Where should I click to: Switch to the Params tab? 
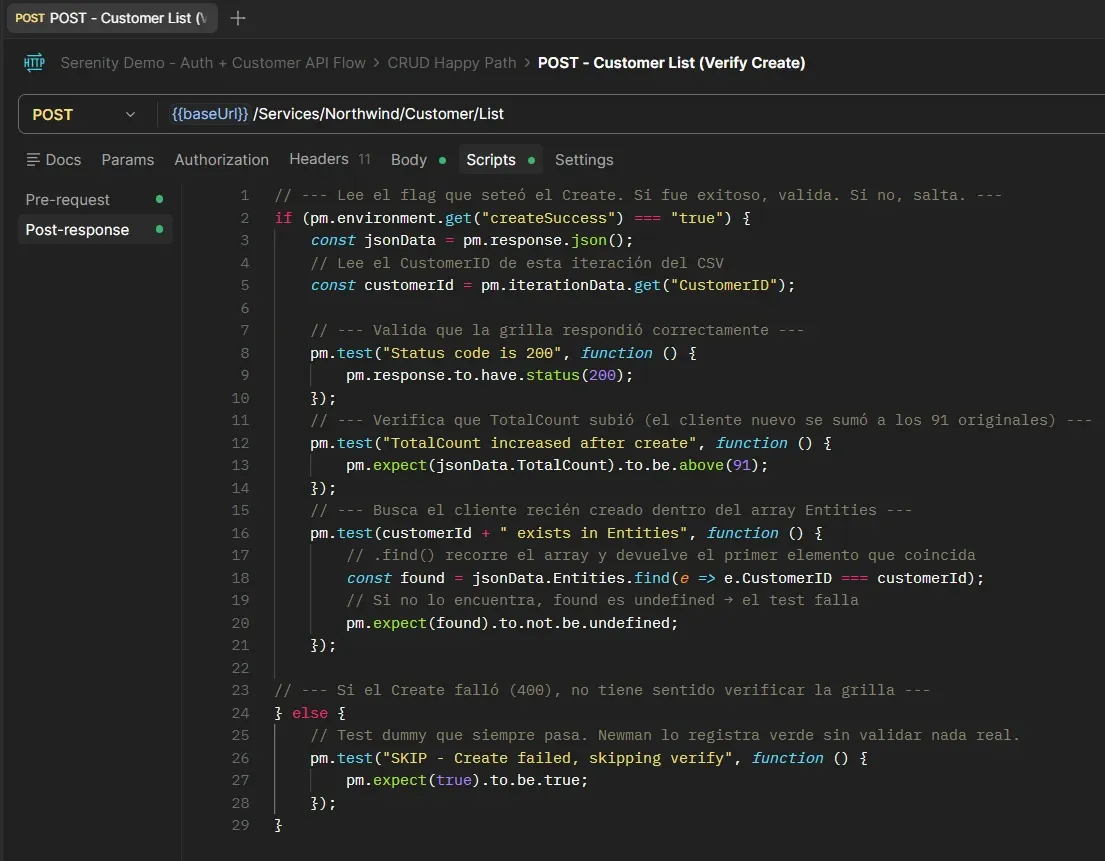128,160
